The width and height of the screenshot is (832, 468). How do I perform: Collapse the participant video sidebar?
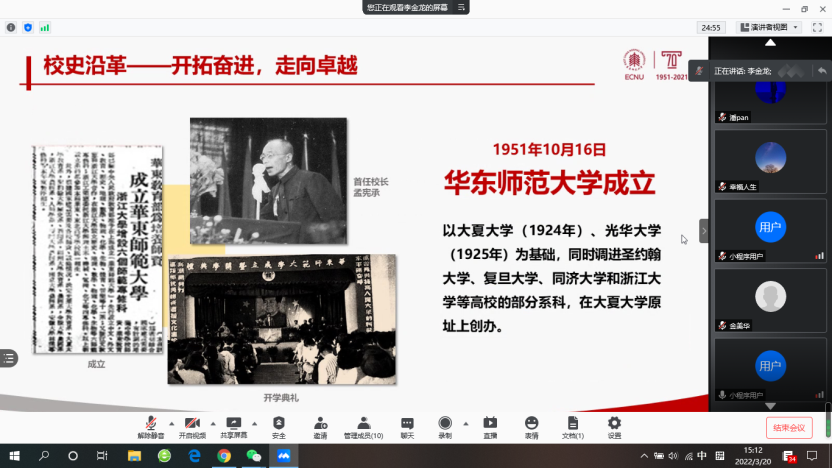703,230
